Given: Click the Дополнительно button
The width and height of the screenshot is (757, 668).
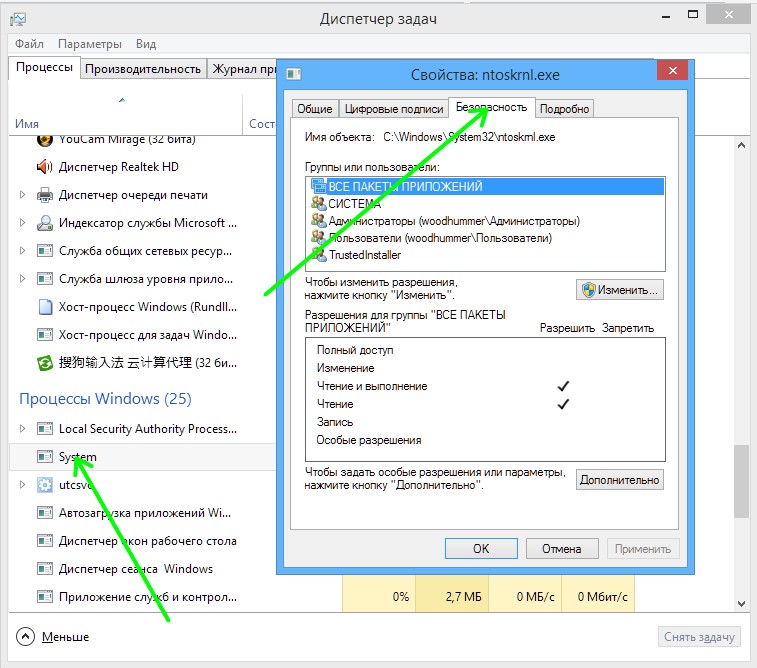Looking at the screenshot, I should [620, 480].
